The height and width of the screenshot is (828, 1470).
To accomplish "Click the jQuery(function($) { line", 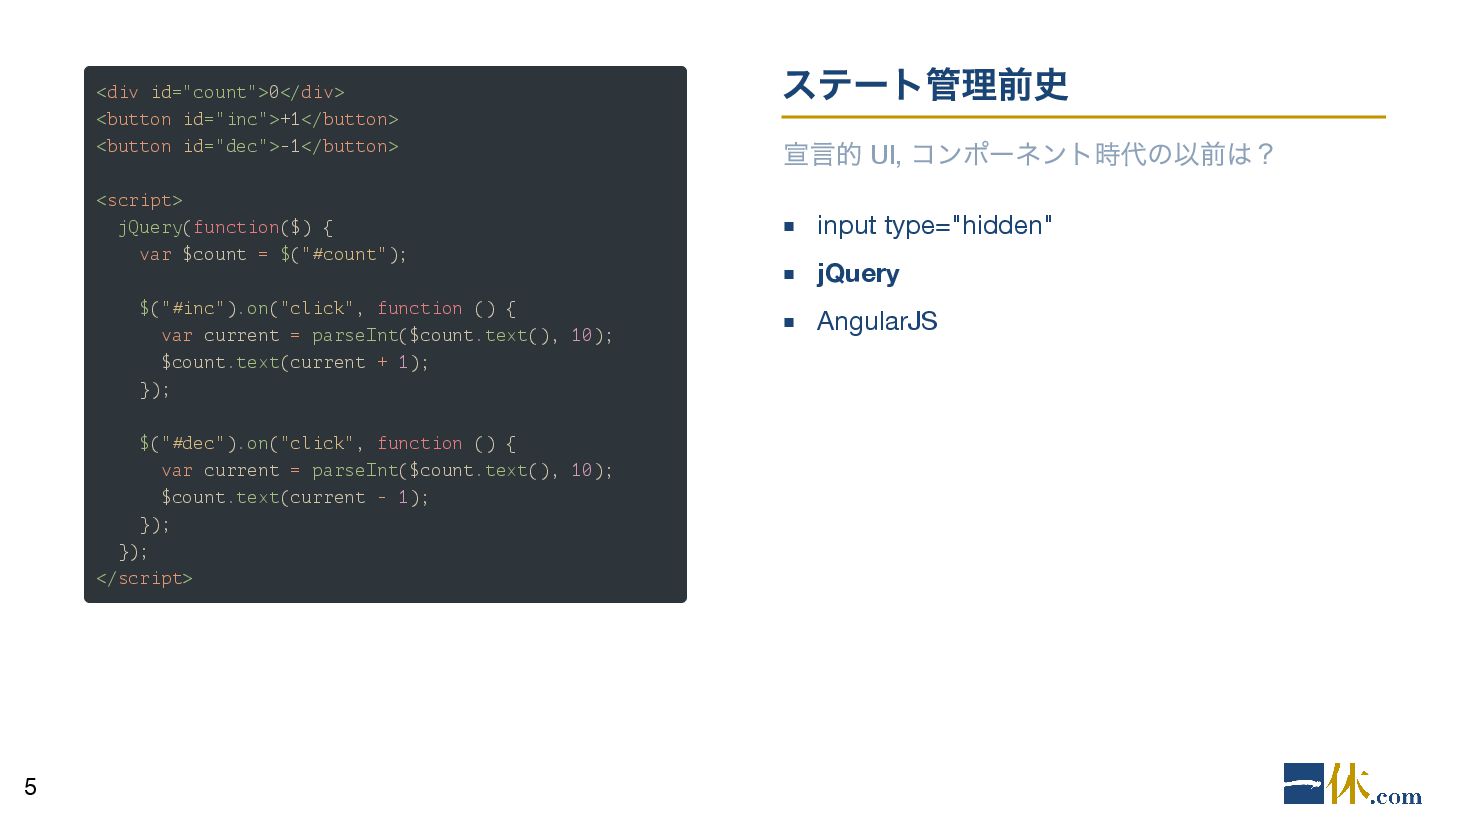I will click(225, 227).
